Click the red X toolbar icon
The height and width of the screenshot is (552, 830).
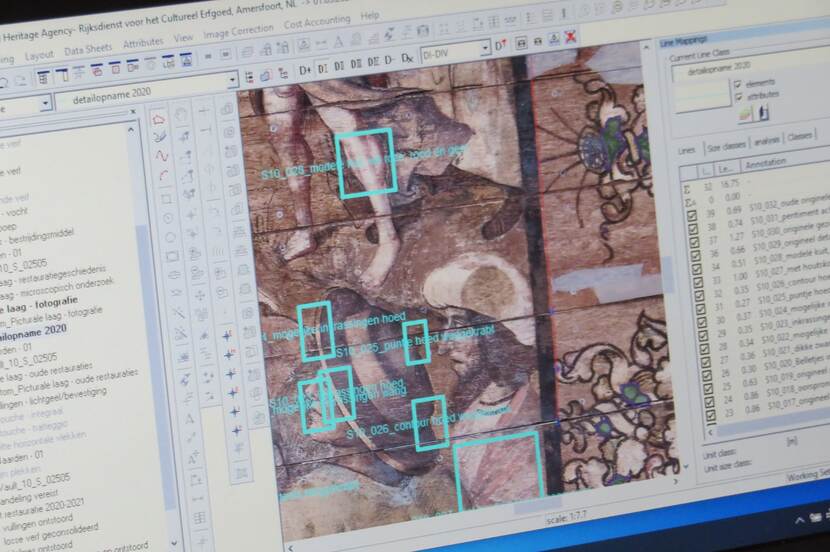[x=571, y=37]
